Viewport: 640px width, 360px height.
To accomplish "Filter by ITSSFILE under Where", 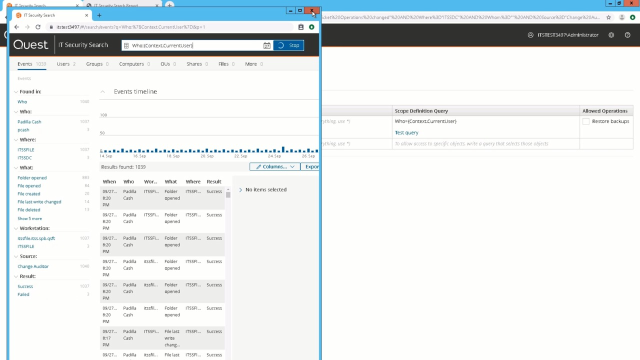I will 26,150.
